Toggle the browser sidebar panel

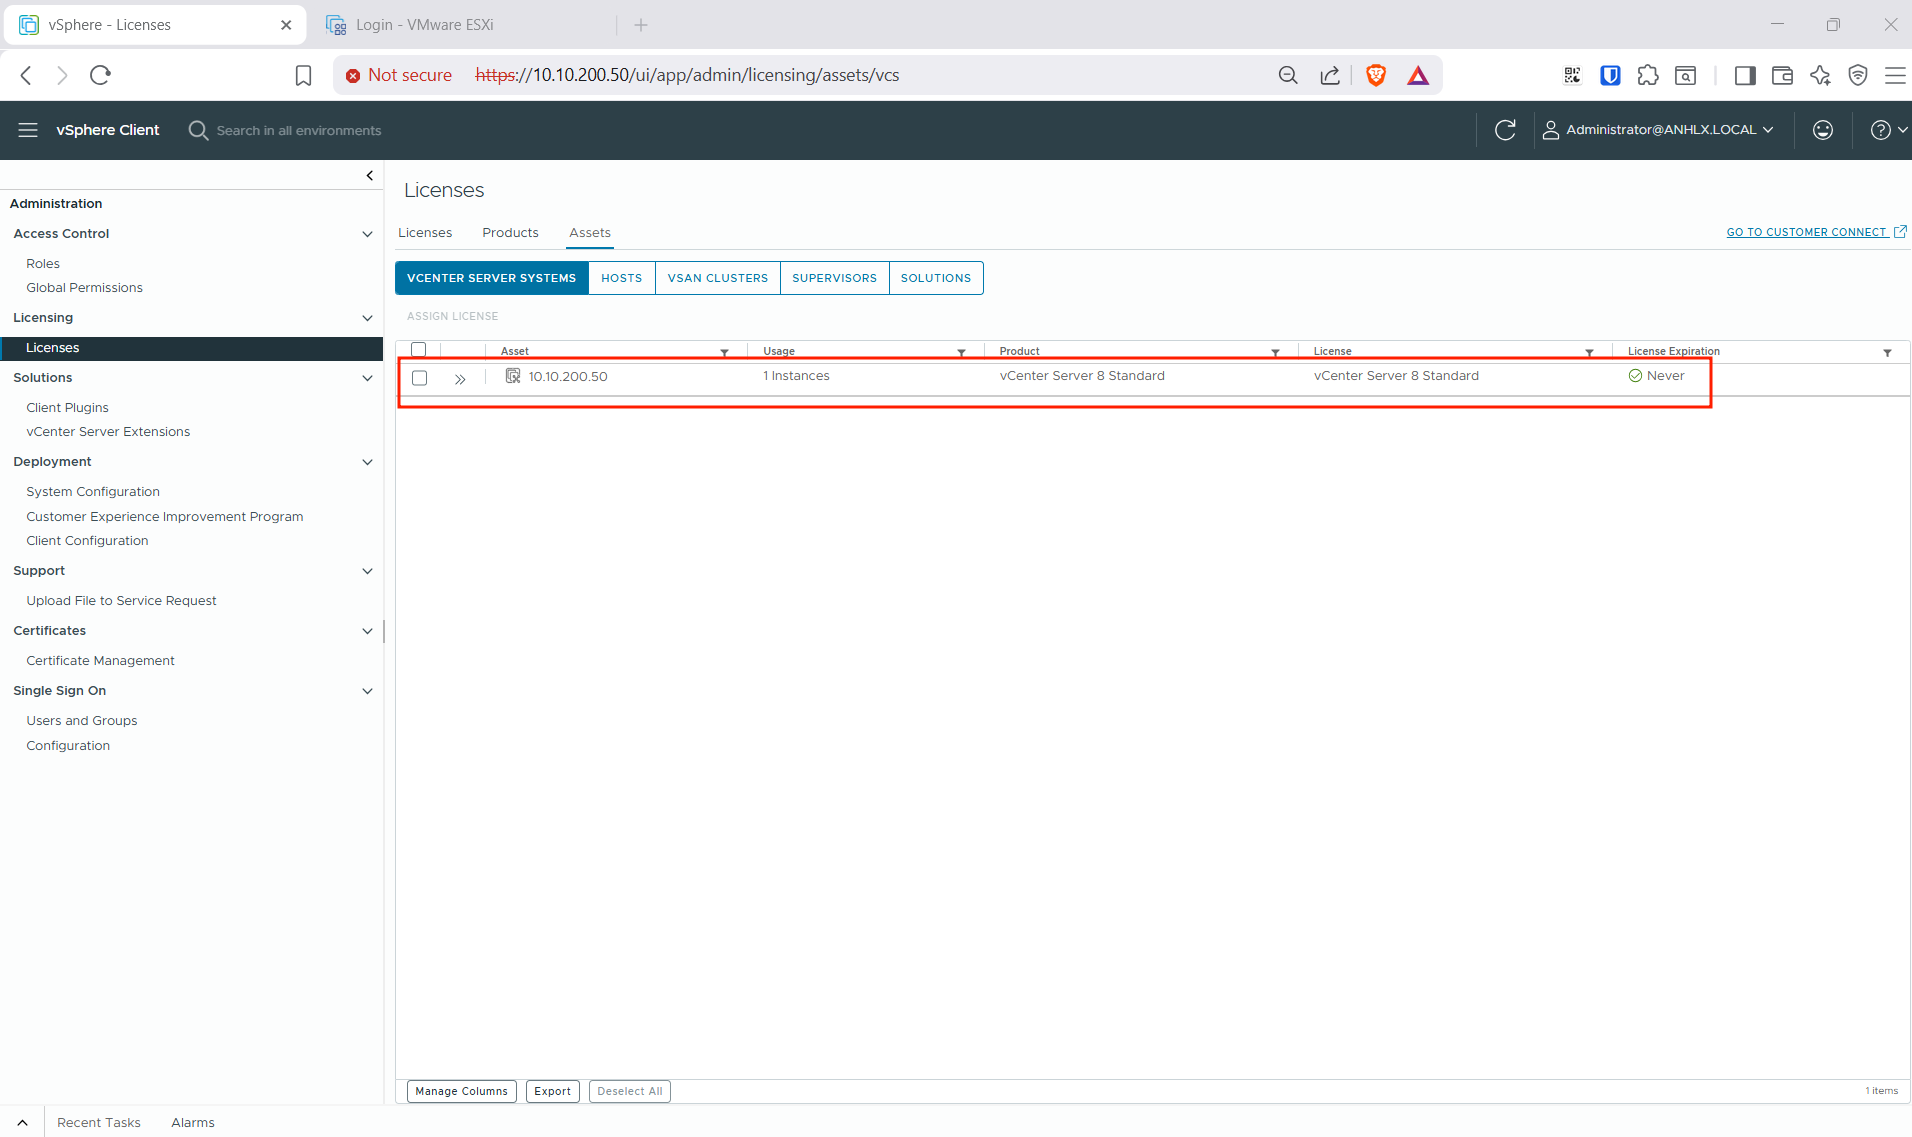[1745, 75]
